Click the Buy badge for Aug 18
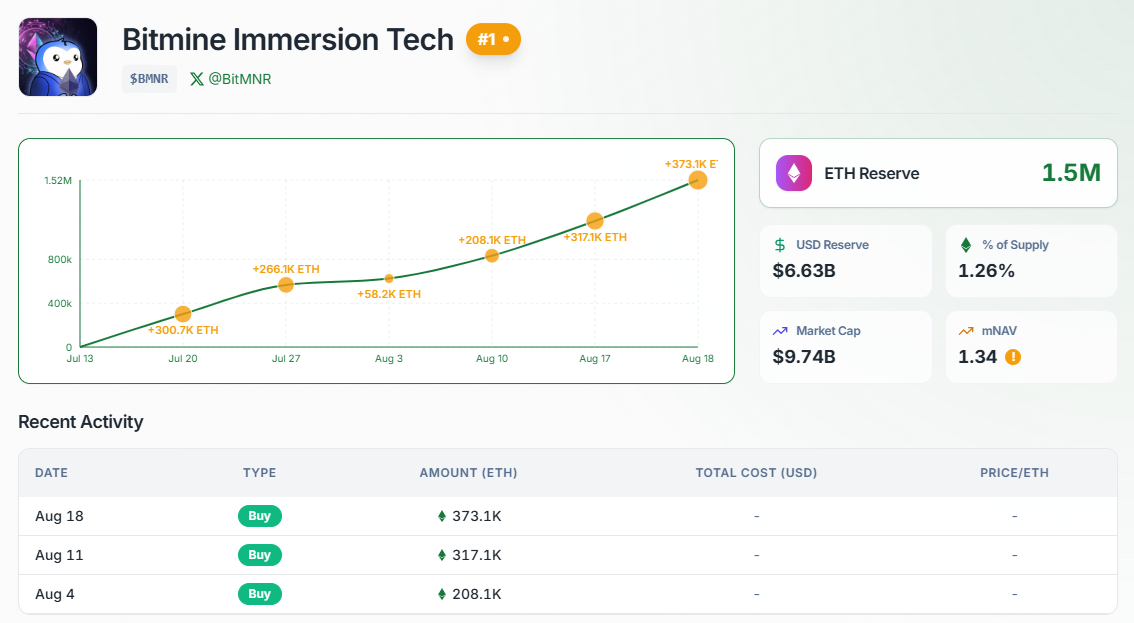Screen dimensions: 1134x623 (x=260, y=516)
